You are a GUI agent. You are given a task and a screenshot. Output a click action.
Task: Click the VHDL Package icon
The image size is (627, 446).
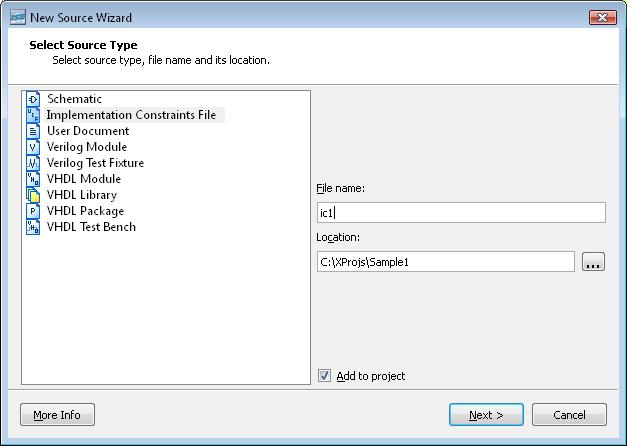click(33, 211)
